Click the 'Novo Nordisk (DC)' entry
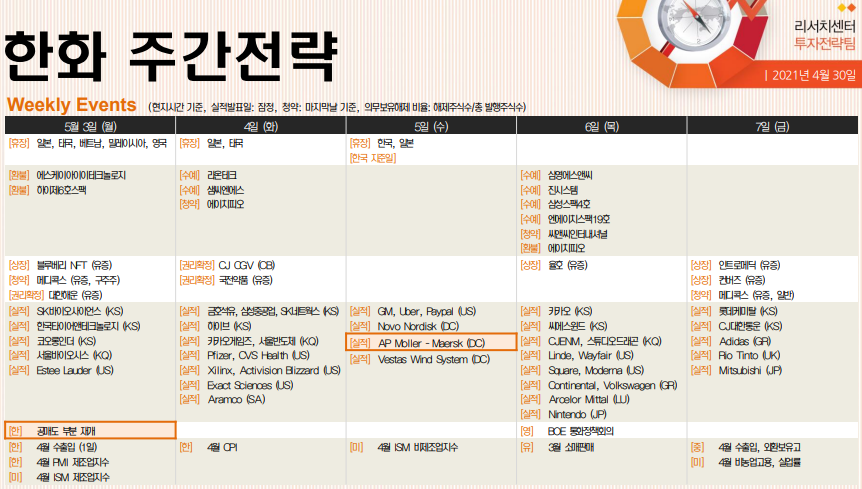Image resolution: width=862 pixels, height=489 pixels. [418, 326]
